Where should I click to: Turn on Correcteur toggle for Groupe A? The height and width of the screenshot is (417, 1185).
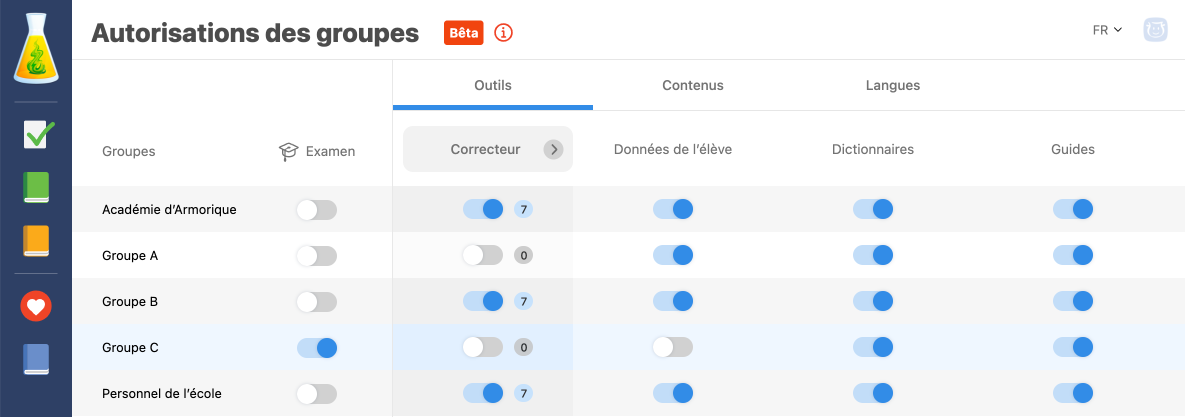coord(482,256)
